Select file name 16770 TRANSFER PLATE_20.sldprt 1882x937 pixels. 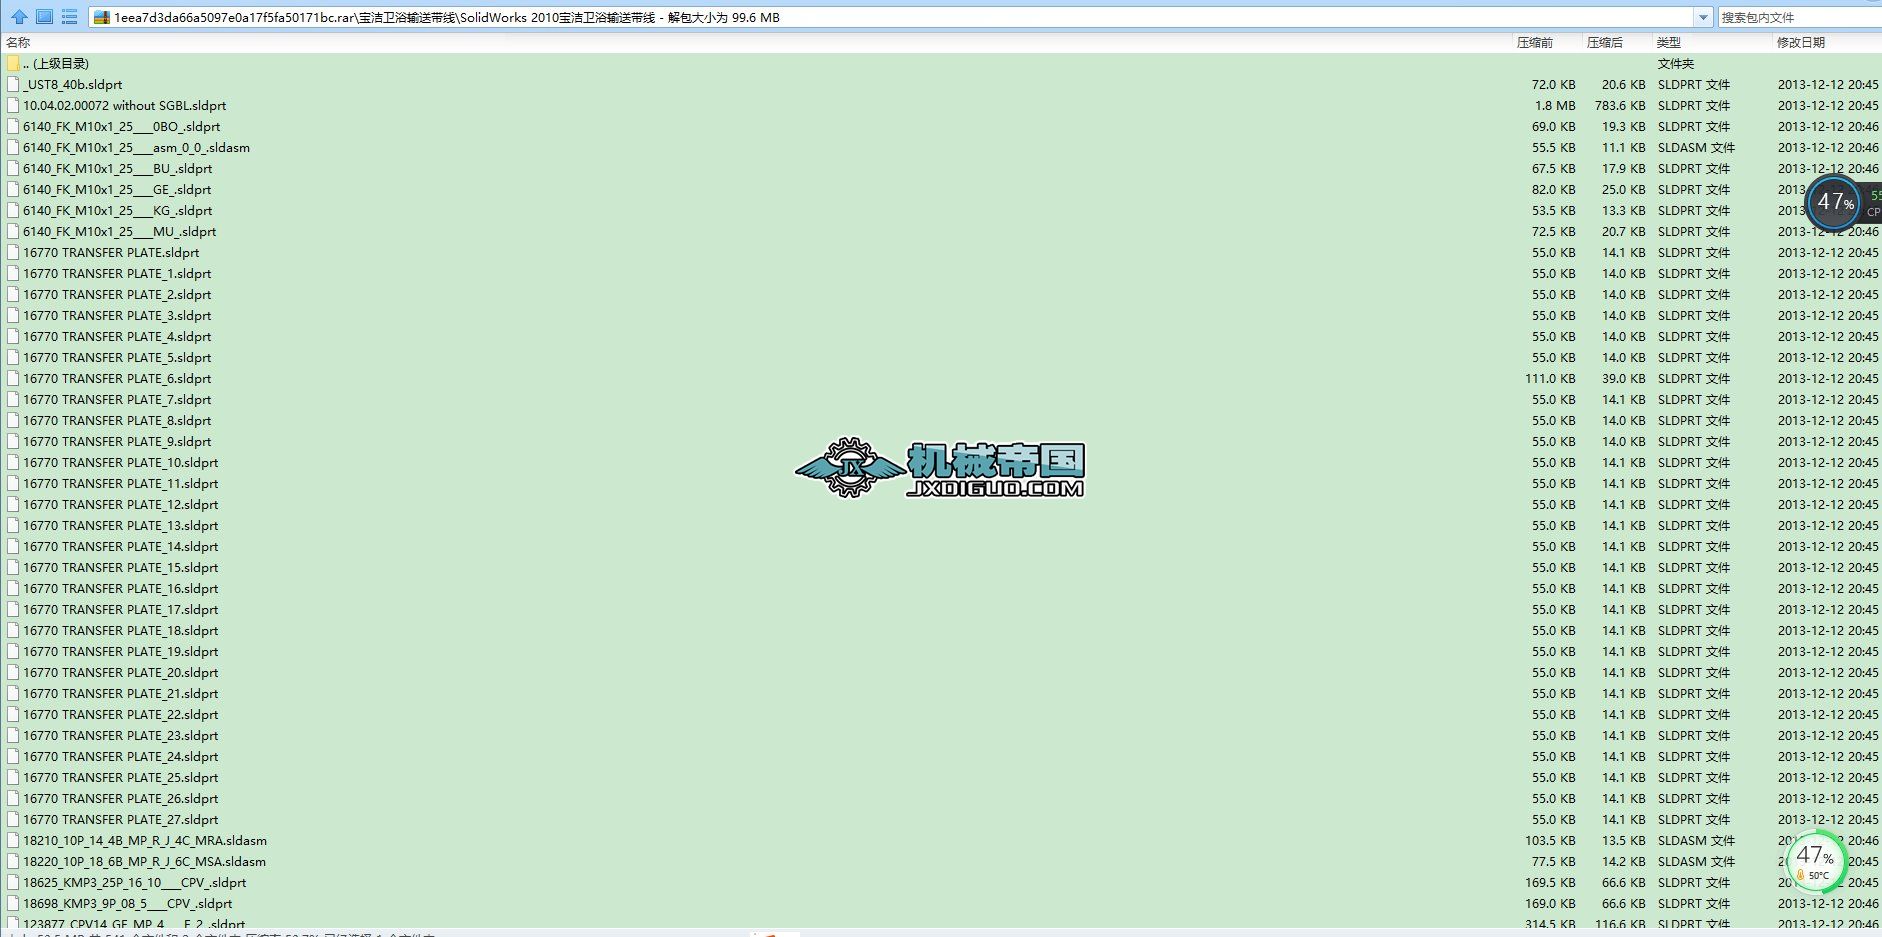[x=120, y=672]
